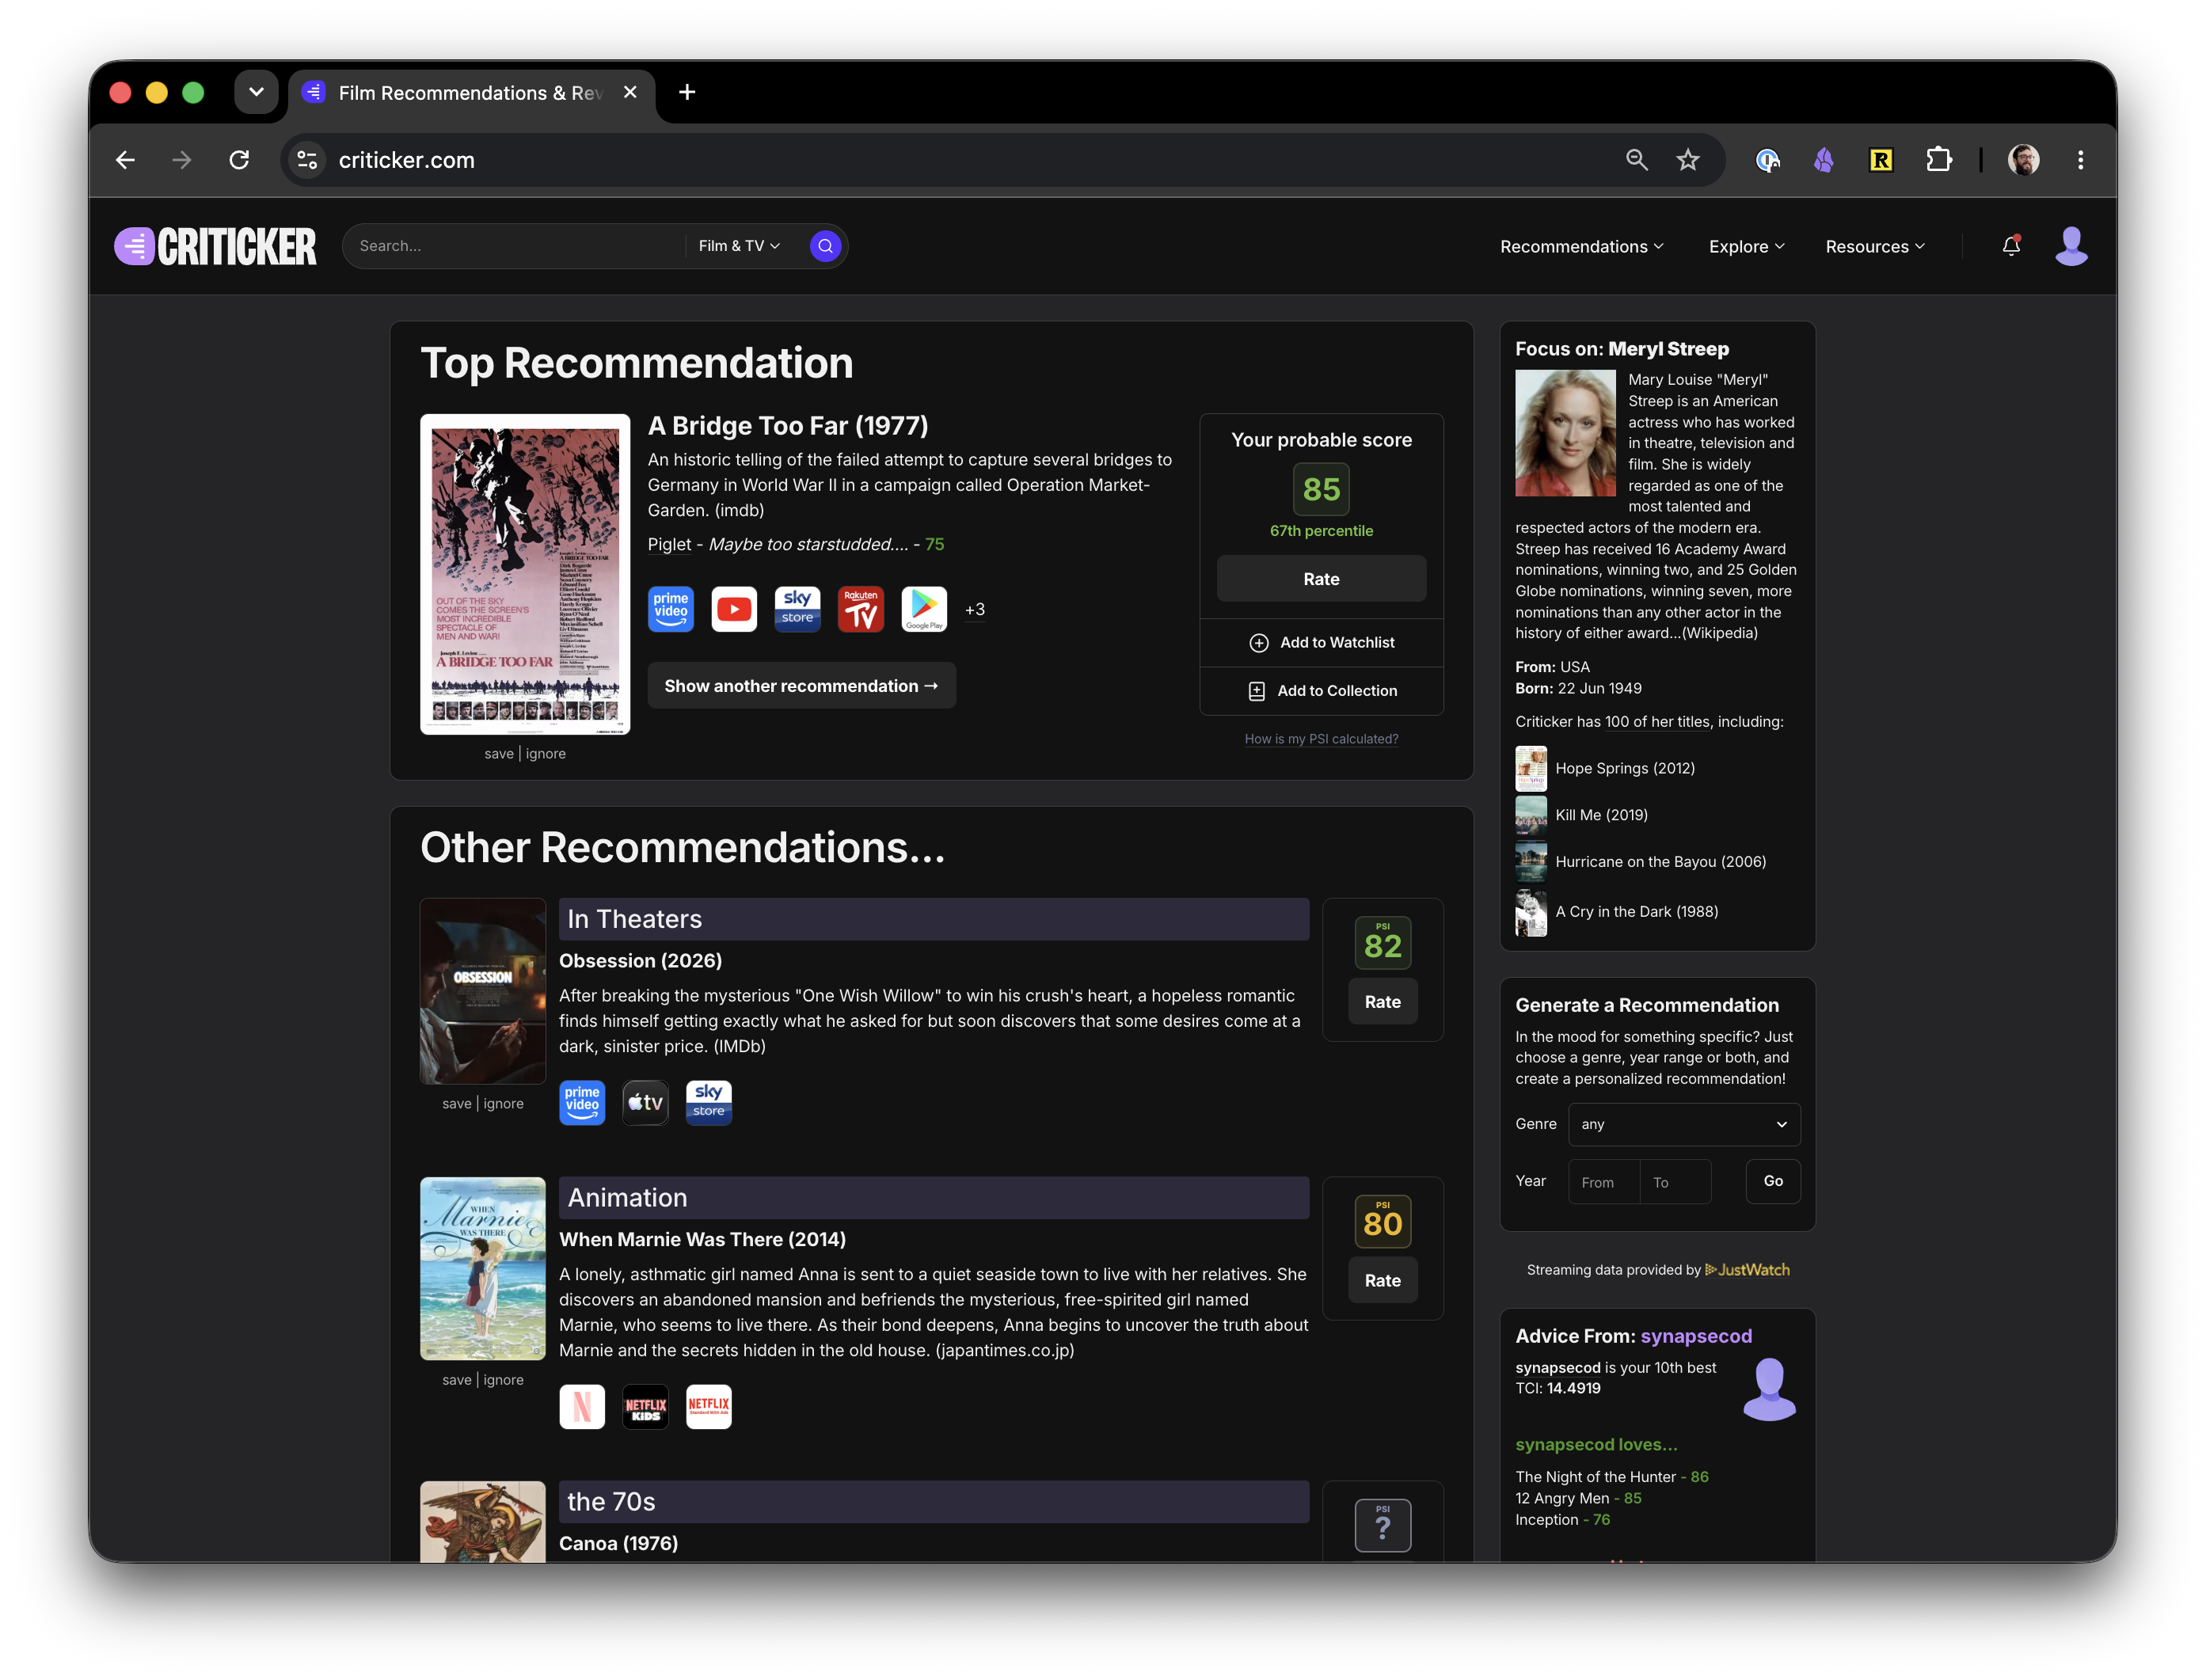Image resolution: width=2206 pixels, height=1680 pixels.
Task: Rate A Bridge Too Far
Action: coord(1320,579)
